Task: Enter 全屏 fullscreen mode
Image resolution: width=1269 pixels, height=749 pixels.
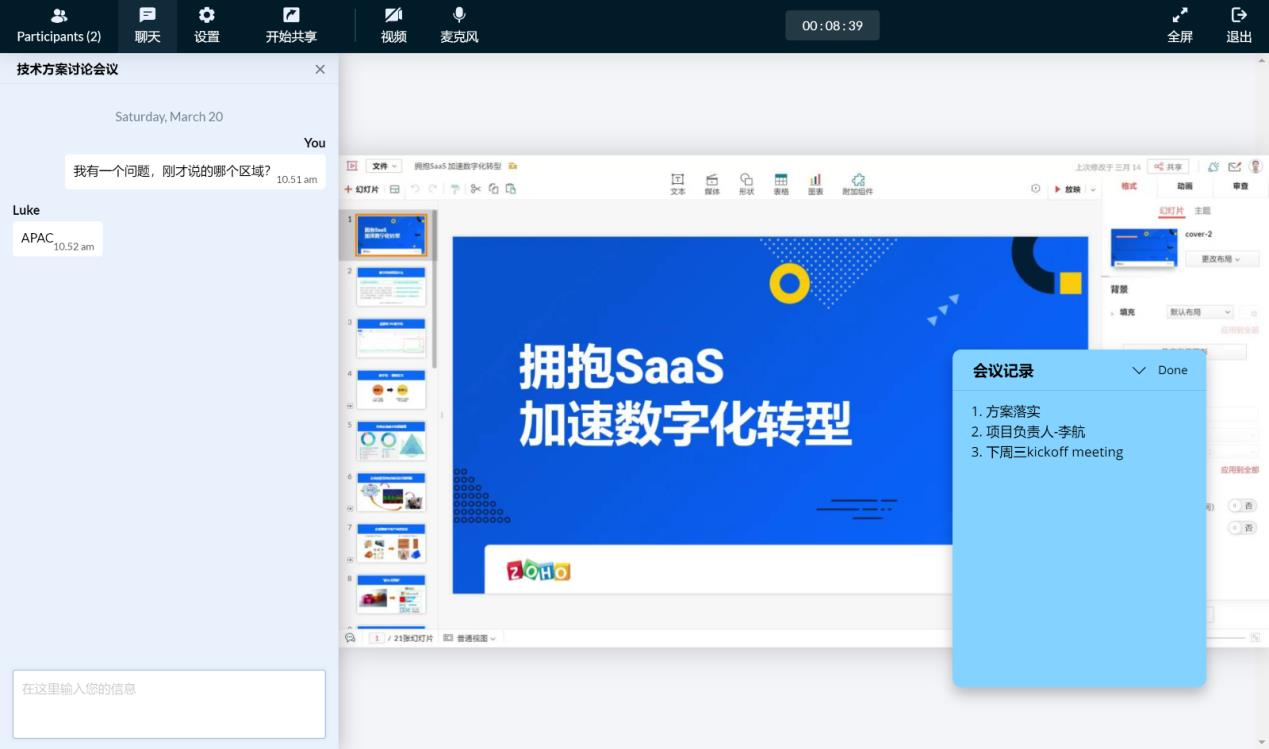Action: pos(1180,26)
